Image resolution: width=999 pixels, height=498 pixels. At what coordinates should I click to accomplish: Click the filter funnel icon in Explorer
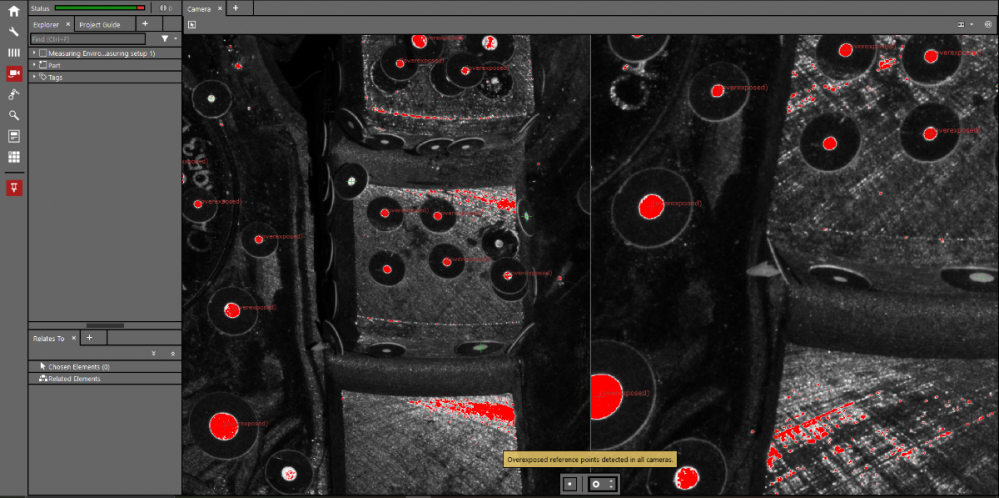tap(165, 39)
